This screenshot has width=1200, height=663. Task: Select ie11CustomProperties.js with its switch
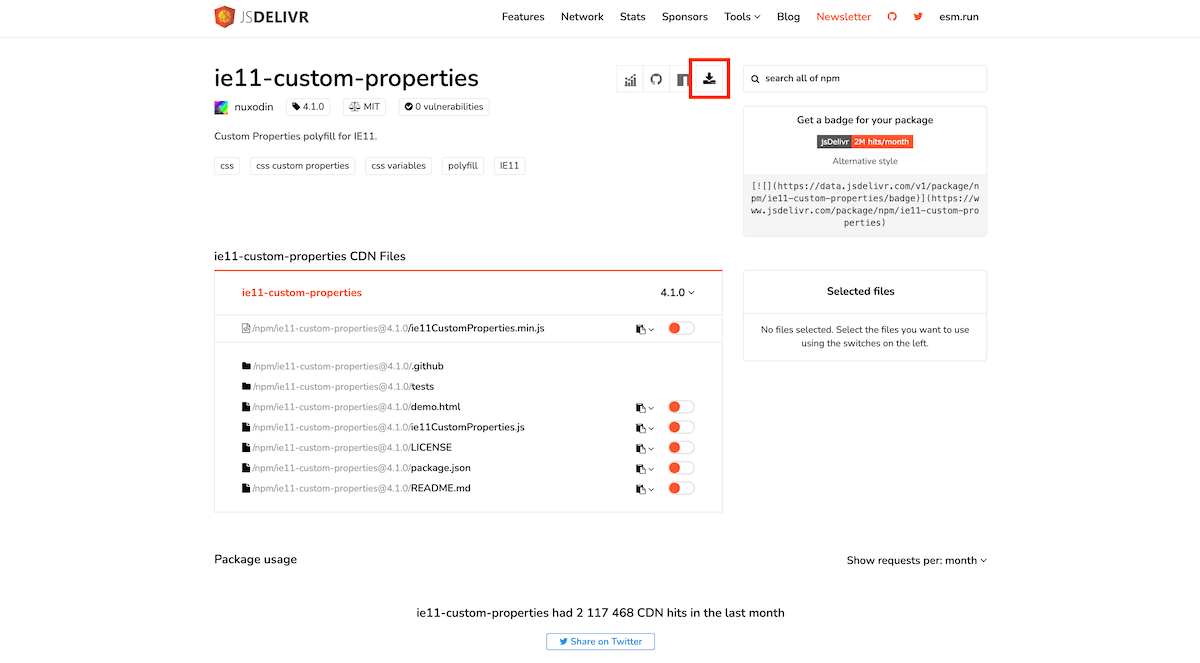point(681,427)
